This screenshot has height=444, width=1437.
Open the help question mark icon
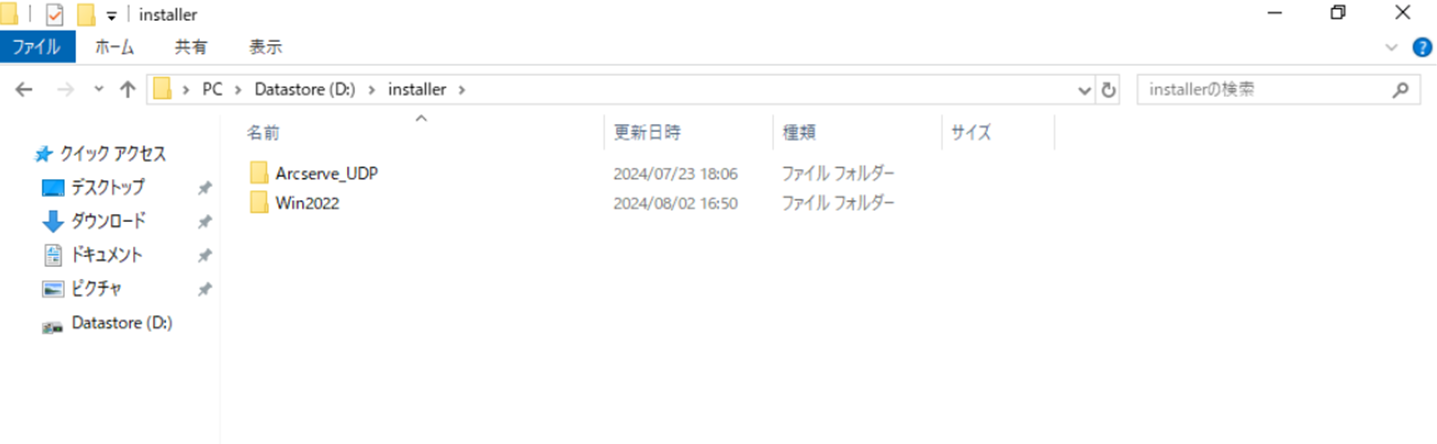pos(1422,47)
